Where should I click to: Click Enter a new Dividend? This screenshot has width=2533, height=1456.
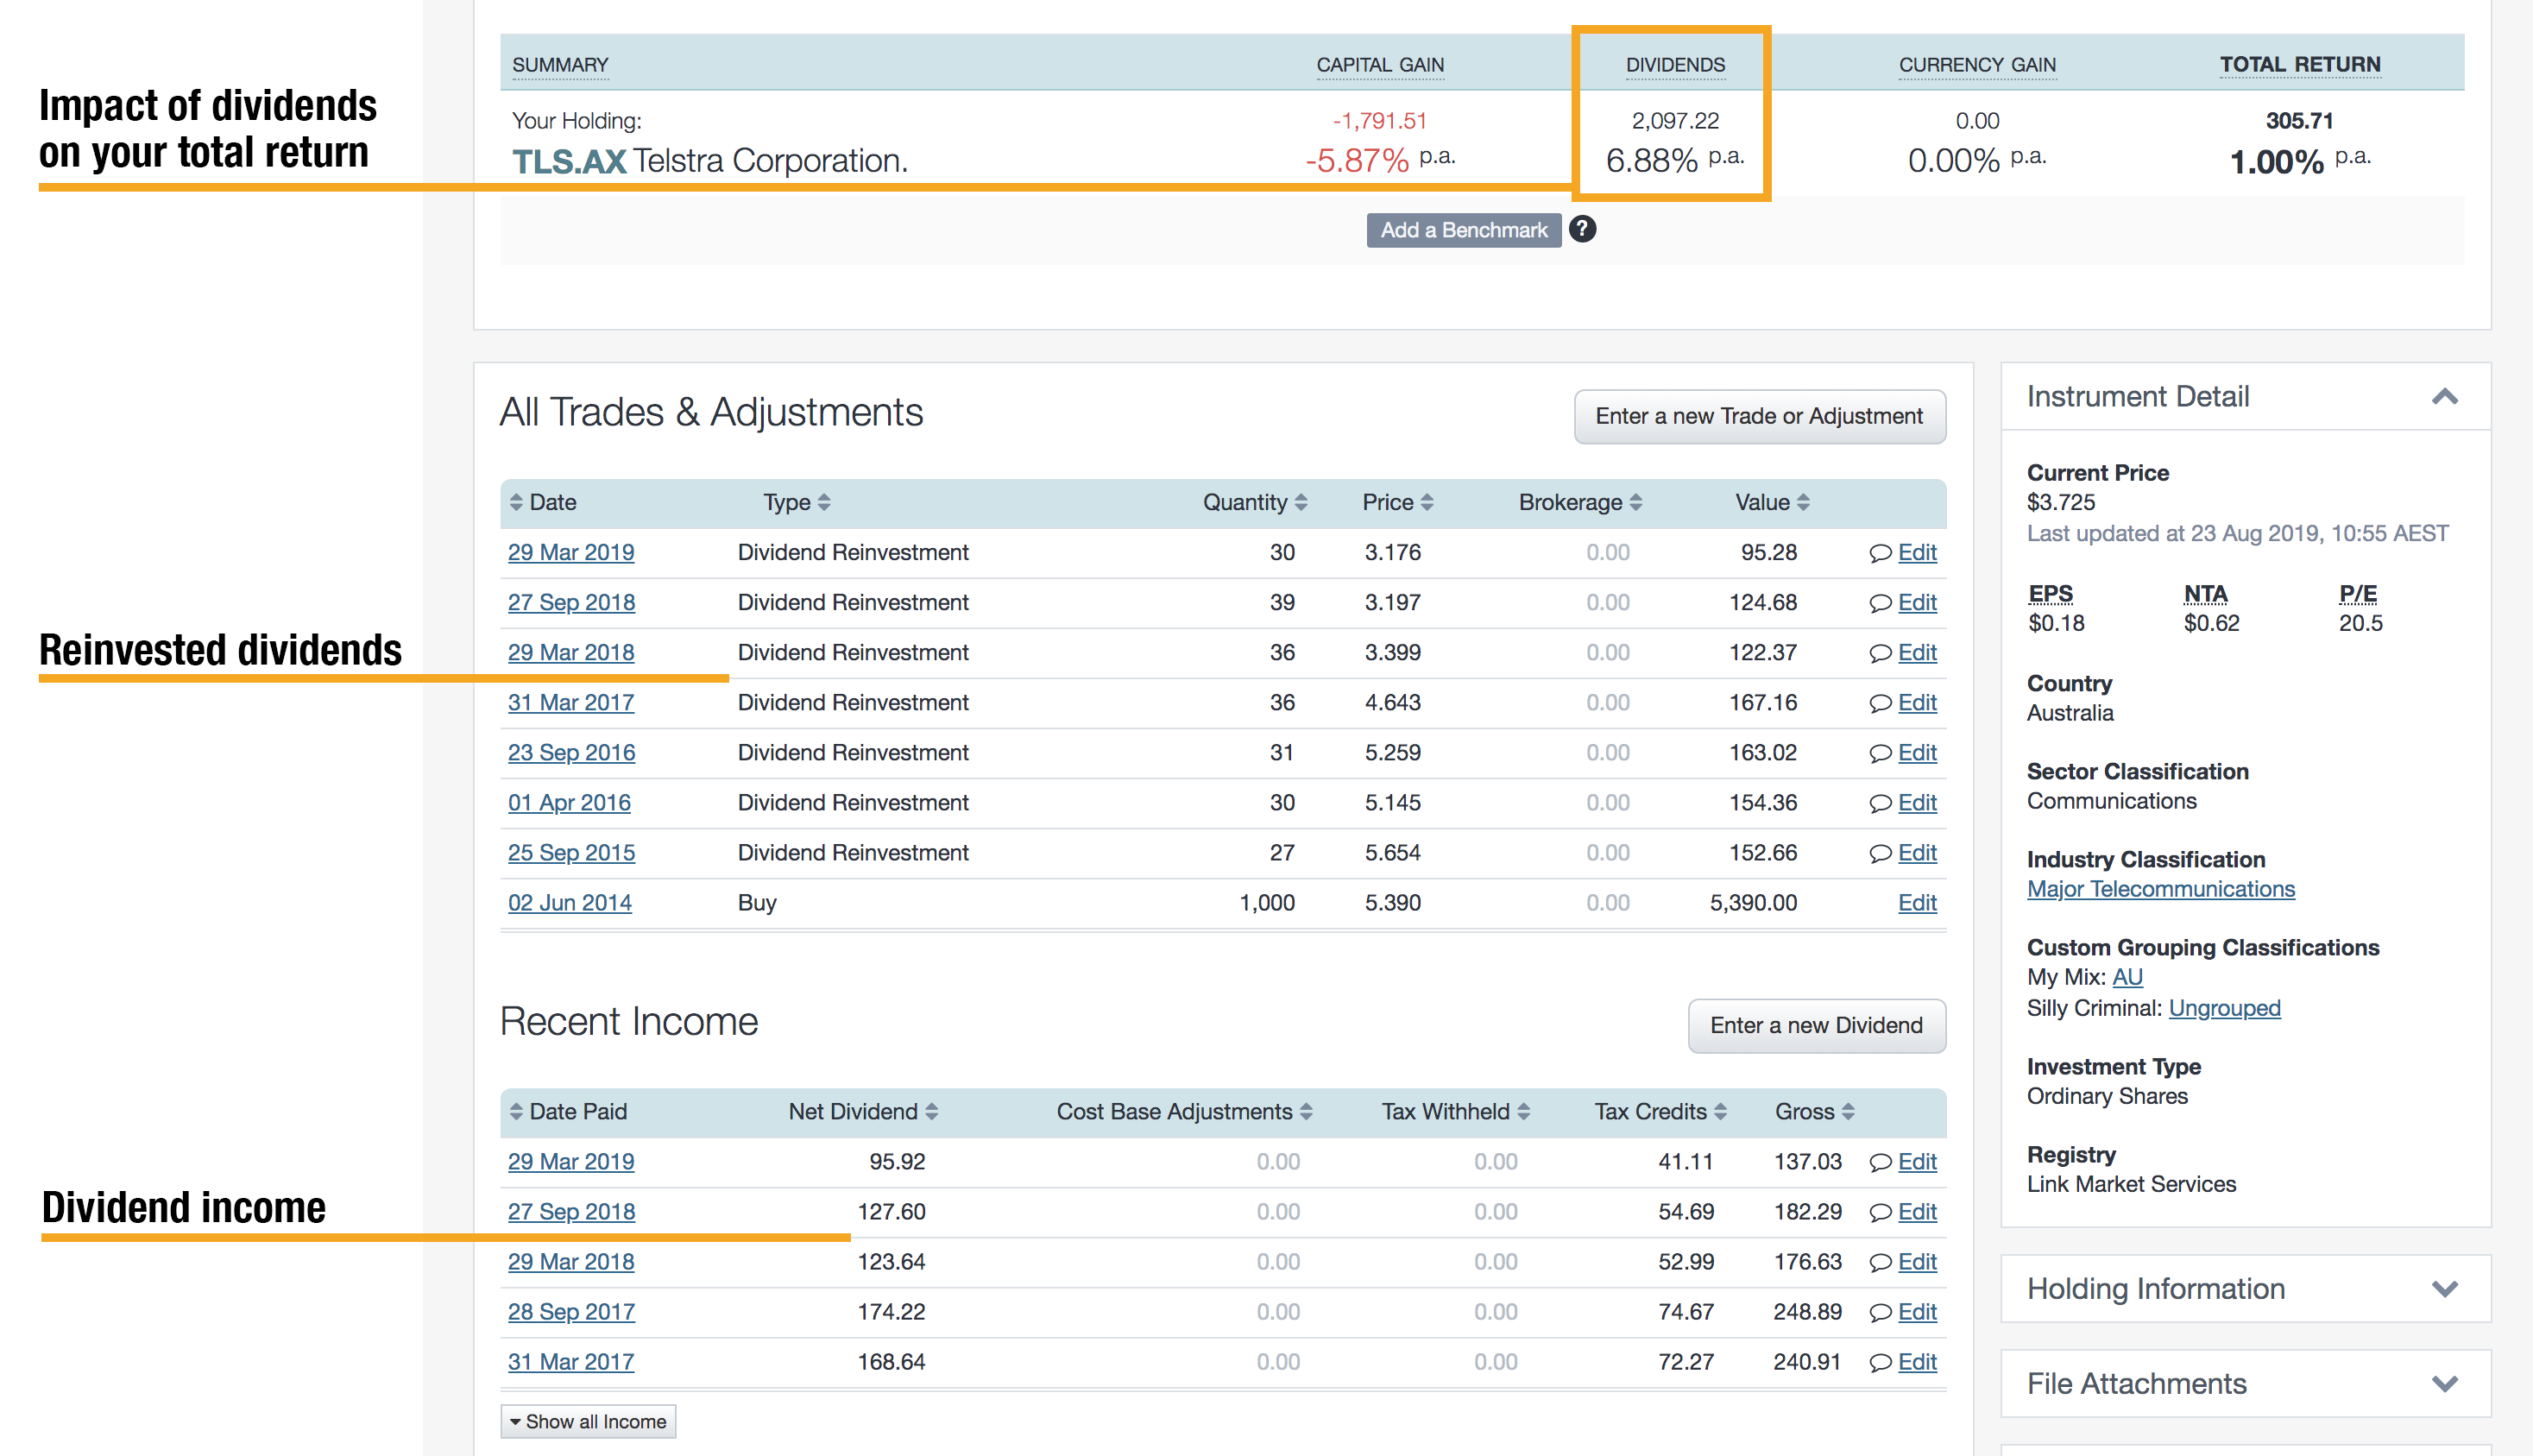pyautogui.click(x=1816, y=1025)
